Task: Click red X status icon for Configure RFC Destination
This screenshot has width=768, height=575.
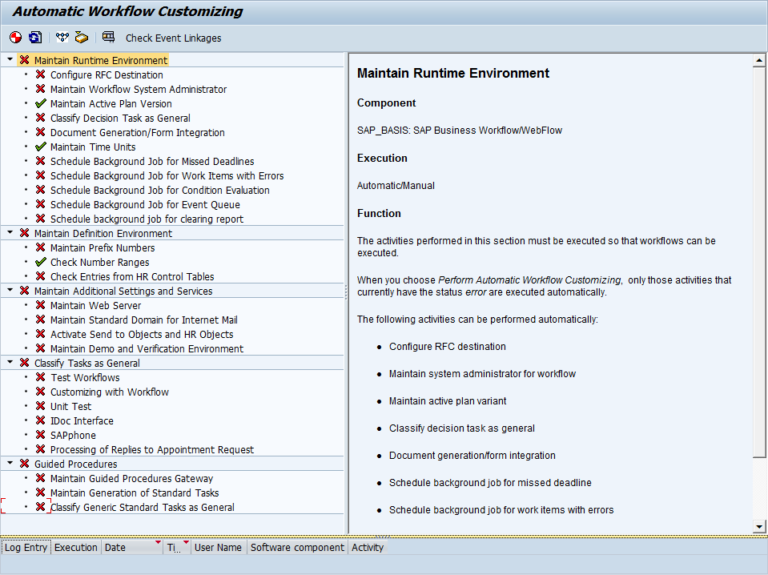Action: click(x=40, y=75)
